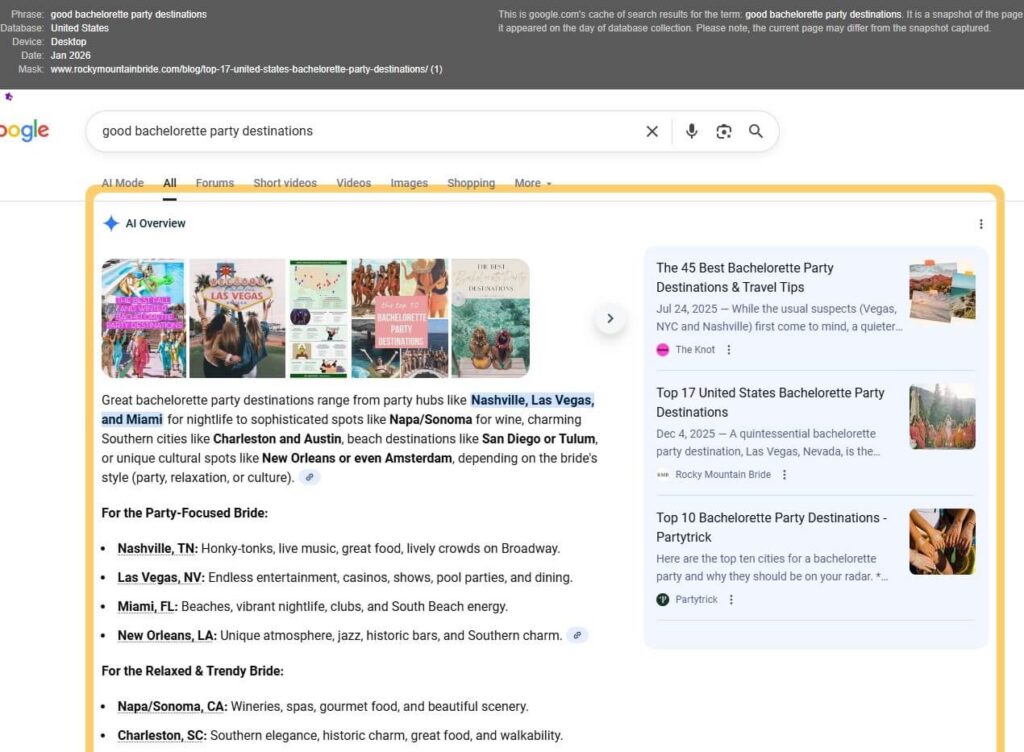Click the magnifying glass search icon
This screenshot has width=1024, height=752.
click(756, 131)
